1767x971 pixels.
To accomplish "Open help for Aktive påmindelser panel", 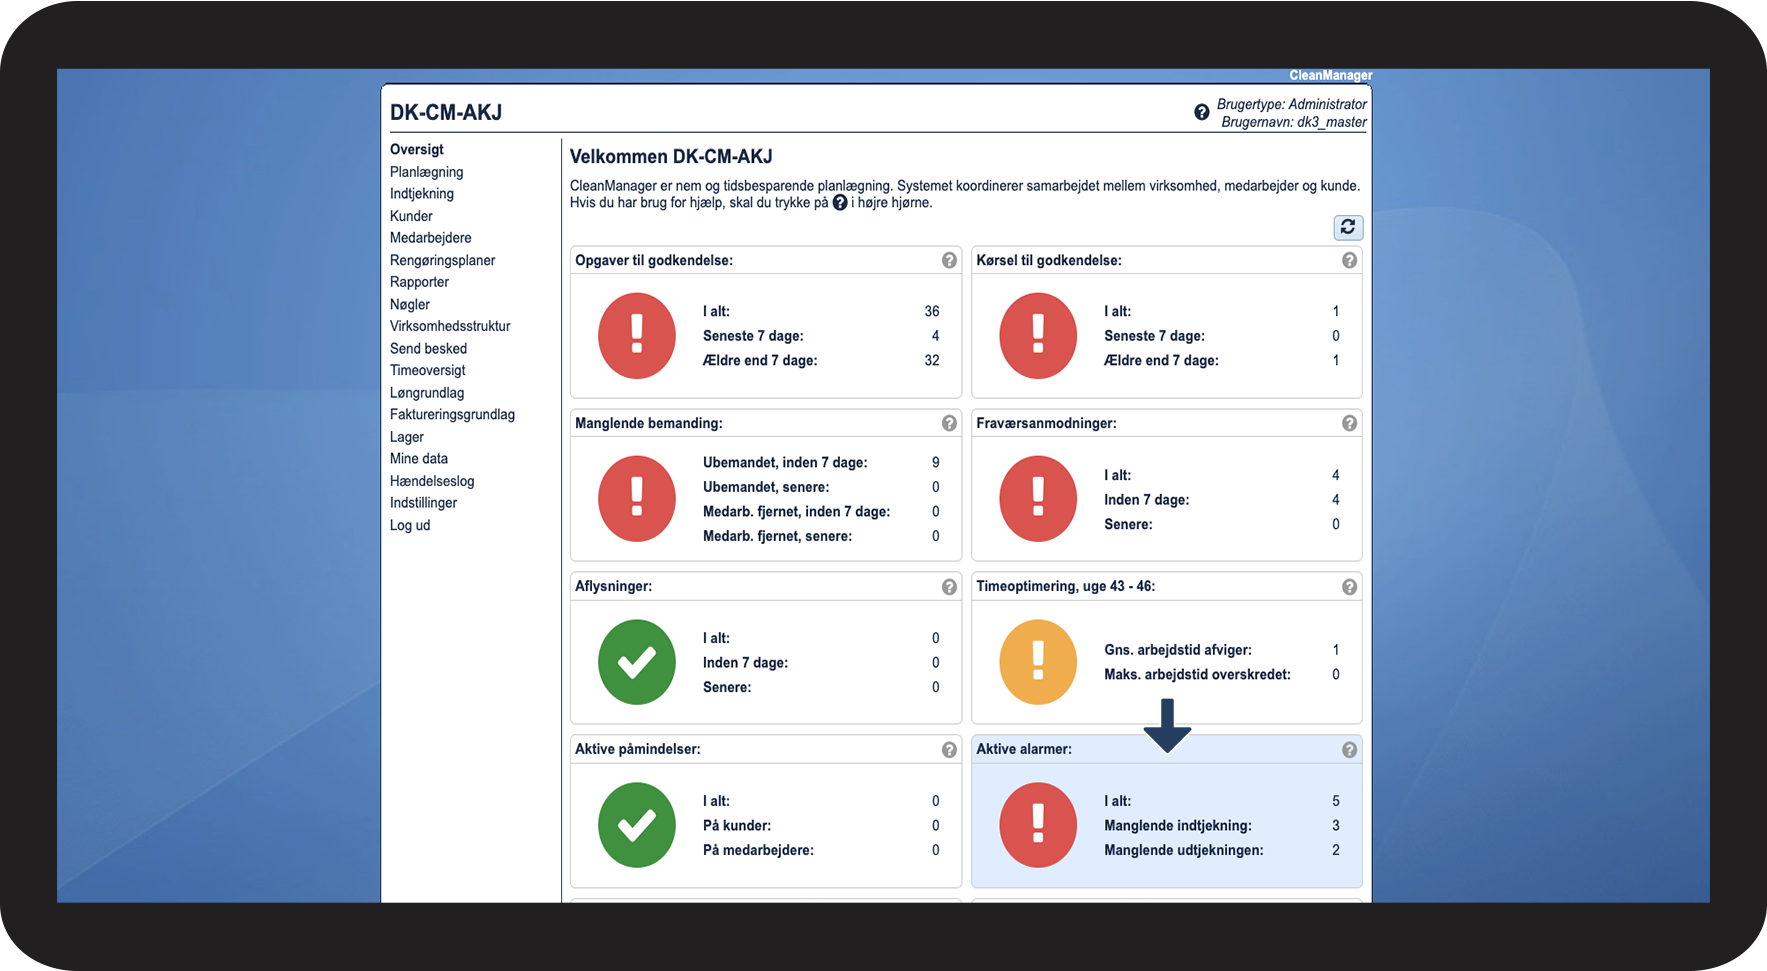I will [949, 750].
